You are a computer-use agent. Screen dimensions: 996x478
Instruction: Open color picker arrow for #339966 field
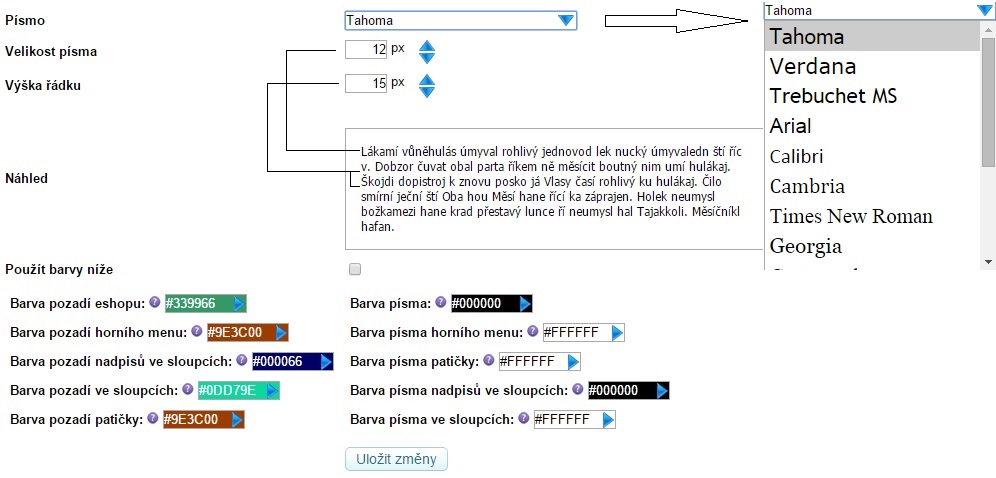239,304
